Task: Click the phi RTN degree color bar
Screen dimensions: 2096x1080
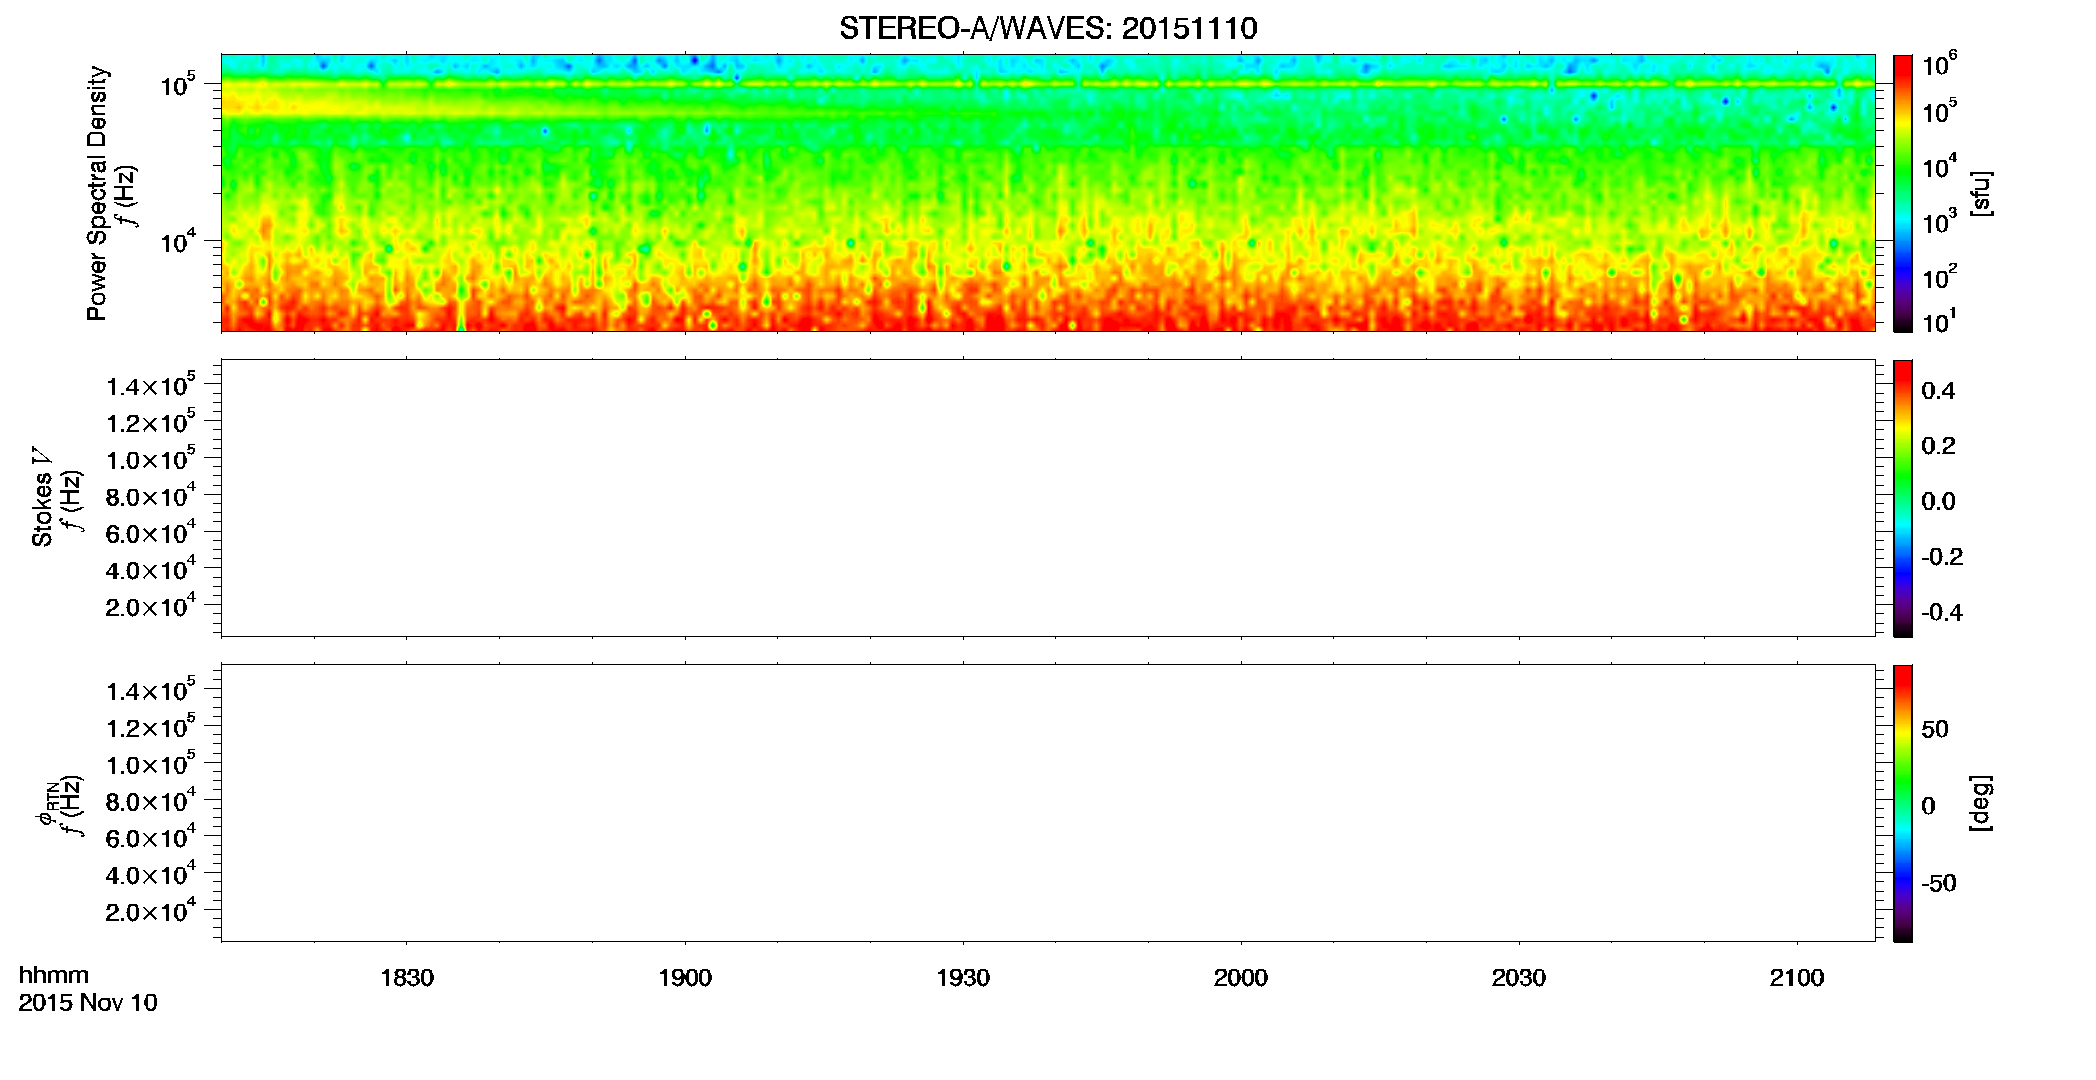Action: click(x=1903, y=803)
